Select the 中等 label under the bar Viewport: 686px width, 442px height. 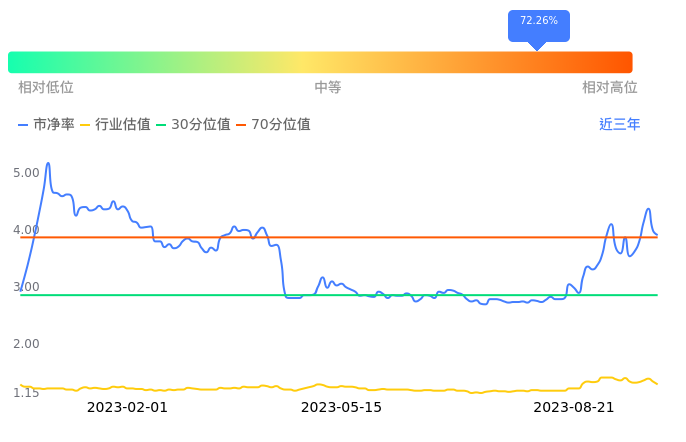pos(328,88)
